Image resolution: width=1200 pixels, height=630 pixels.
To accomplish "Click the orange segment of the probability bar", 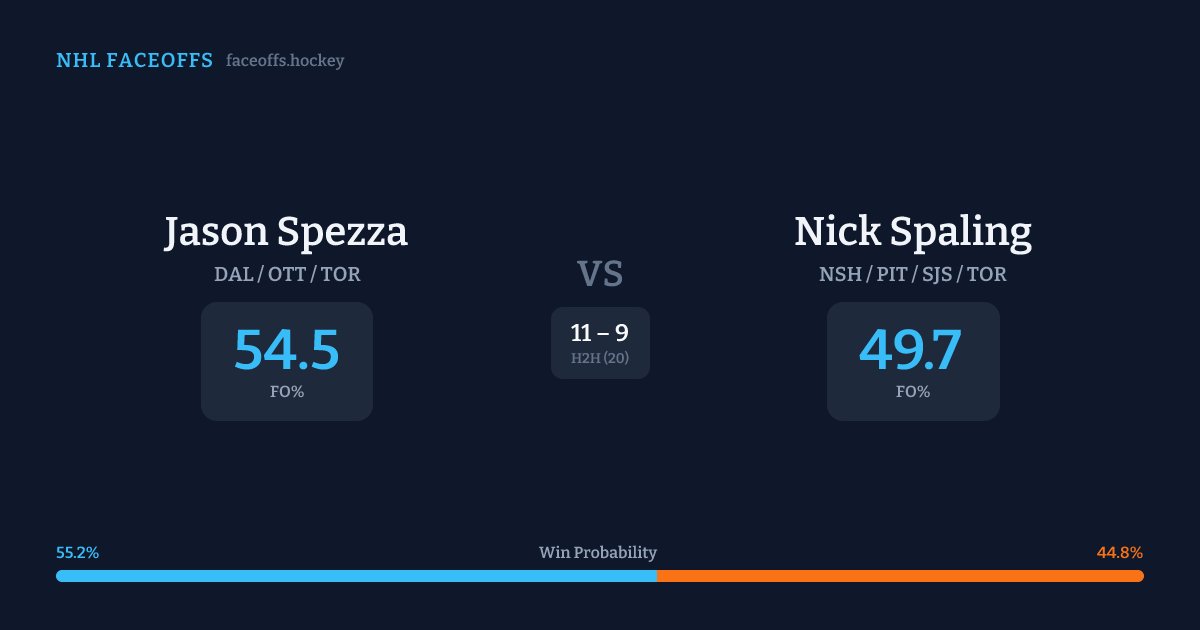I will tap(900, 576).
